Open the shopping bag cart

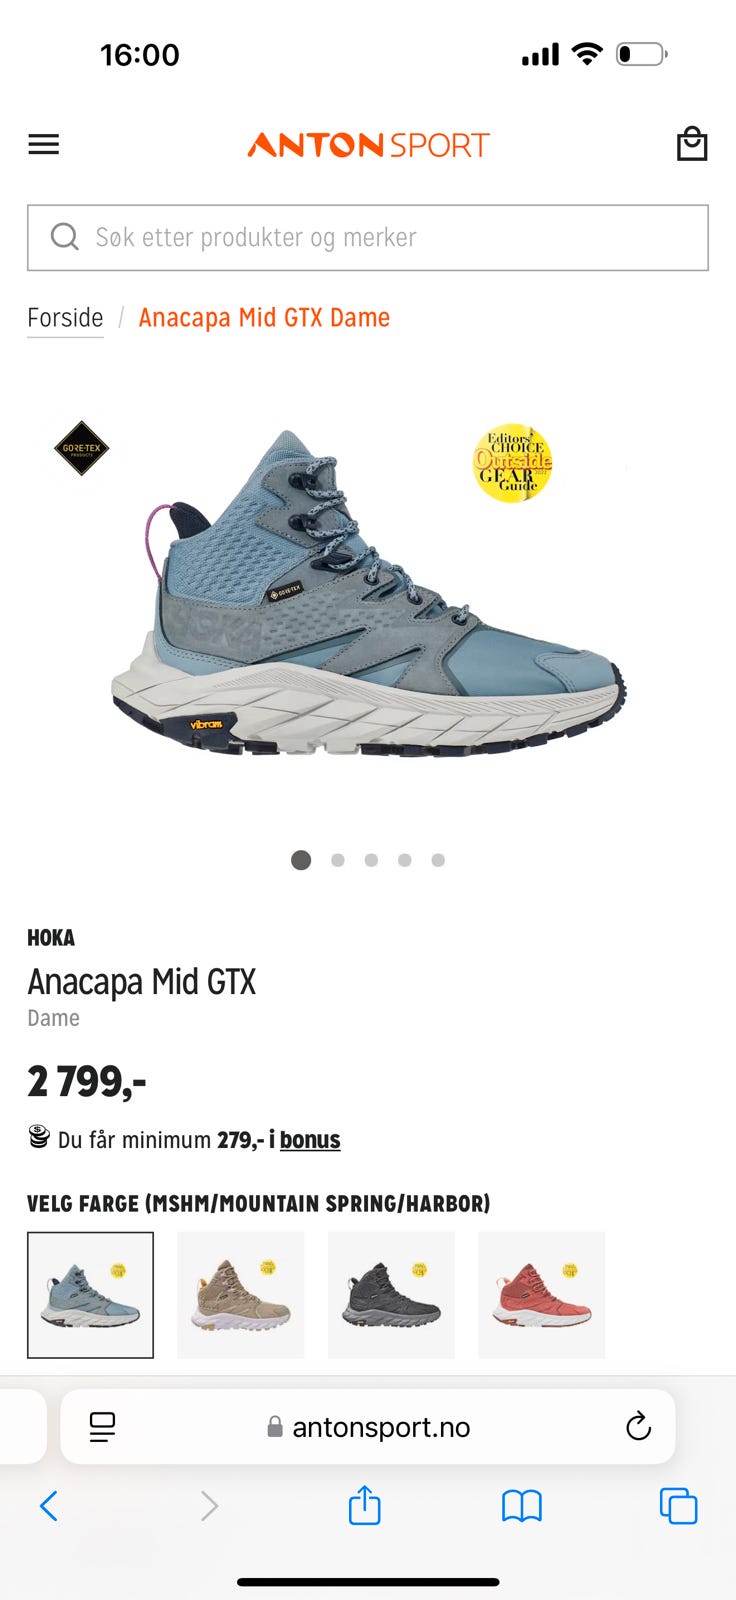click(692, 144)
